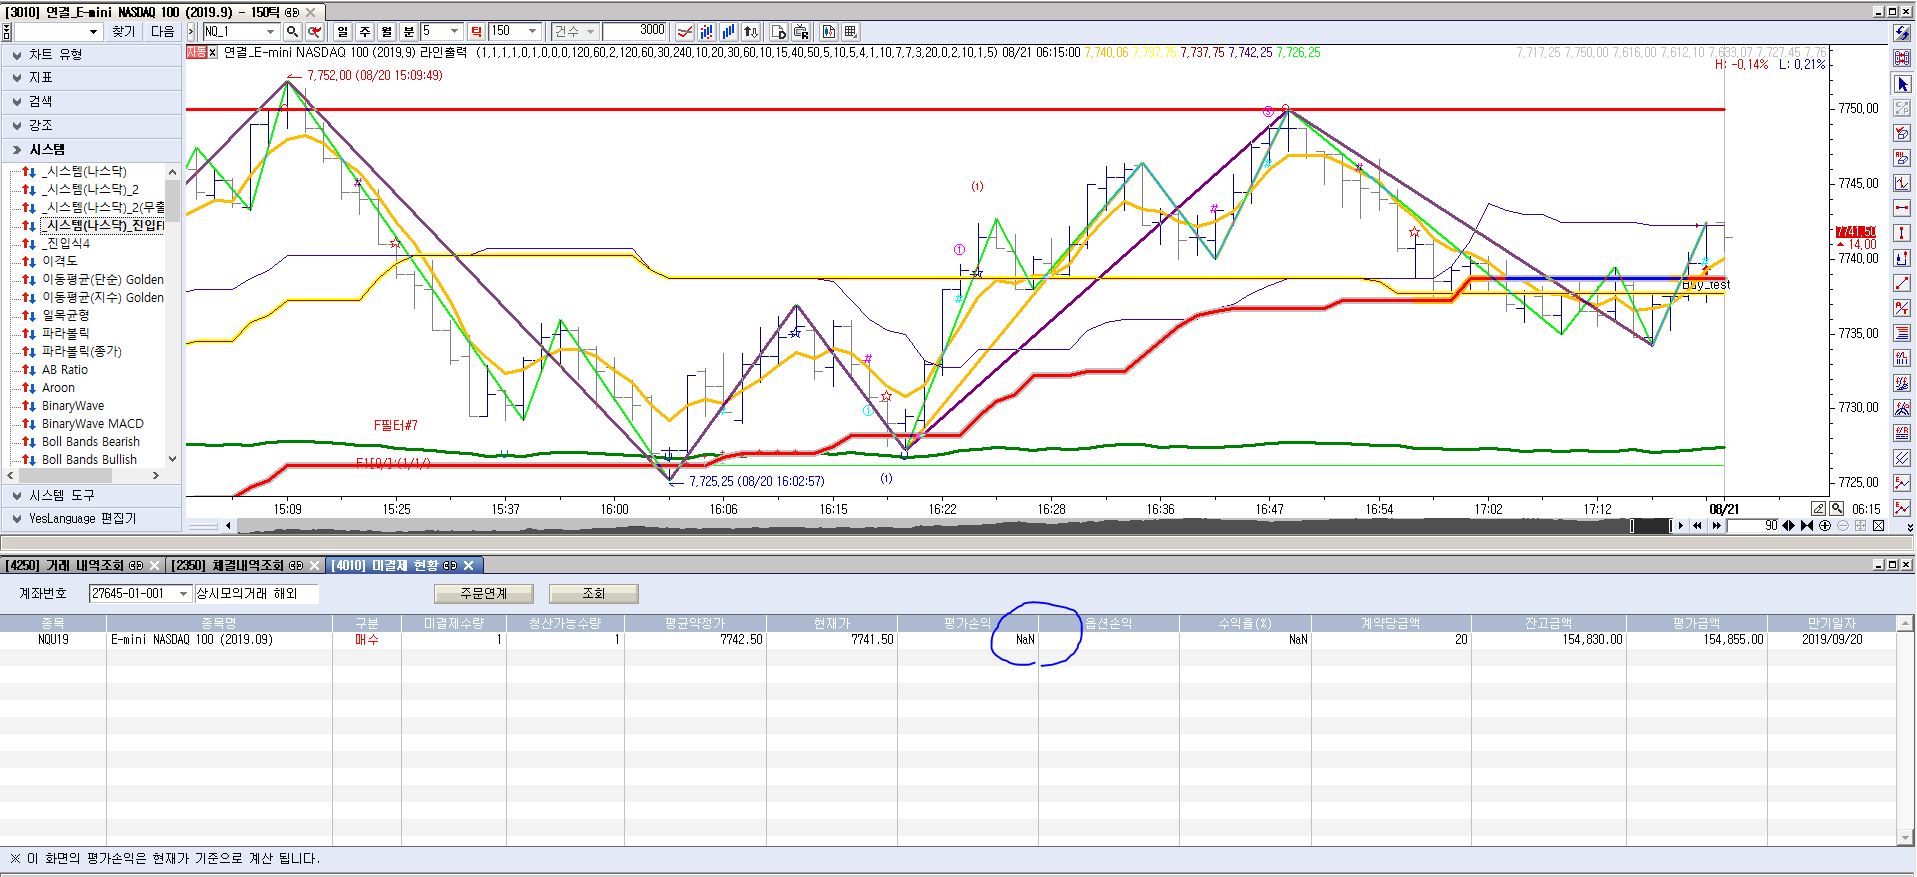Click the chart zoom magnifier icon

pos(1837,509)
